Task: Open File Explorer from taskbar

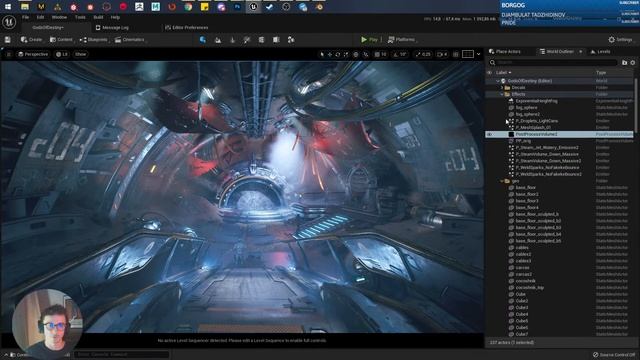Action: point(24,7)
